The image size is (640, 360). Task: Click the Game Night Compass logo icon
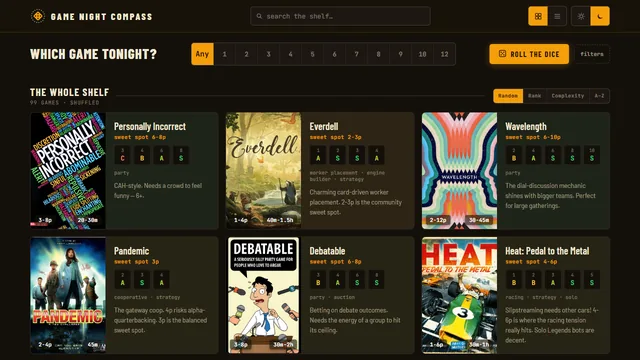38,16
